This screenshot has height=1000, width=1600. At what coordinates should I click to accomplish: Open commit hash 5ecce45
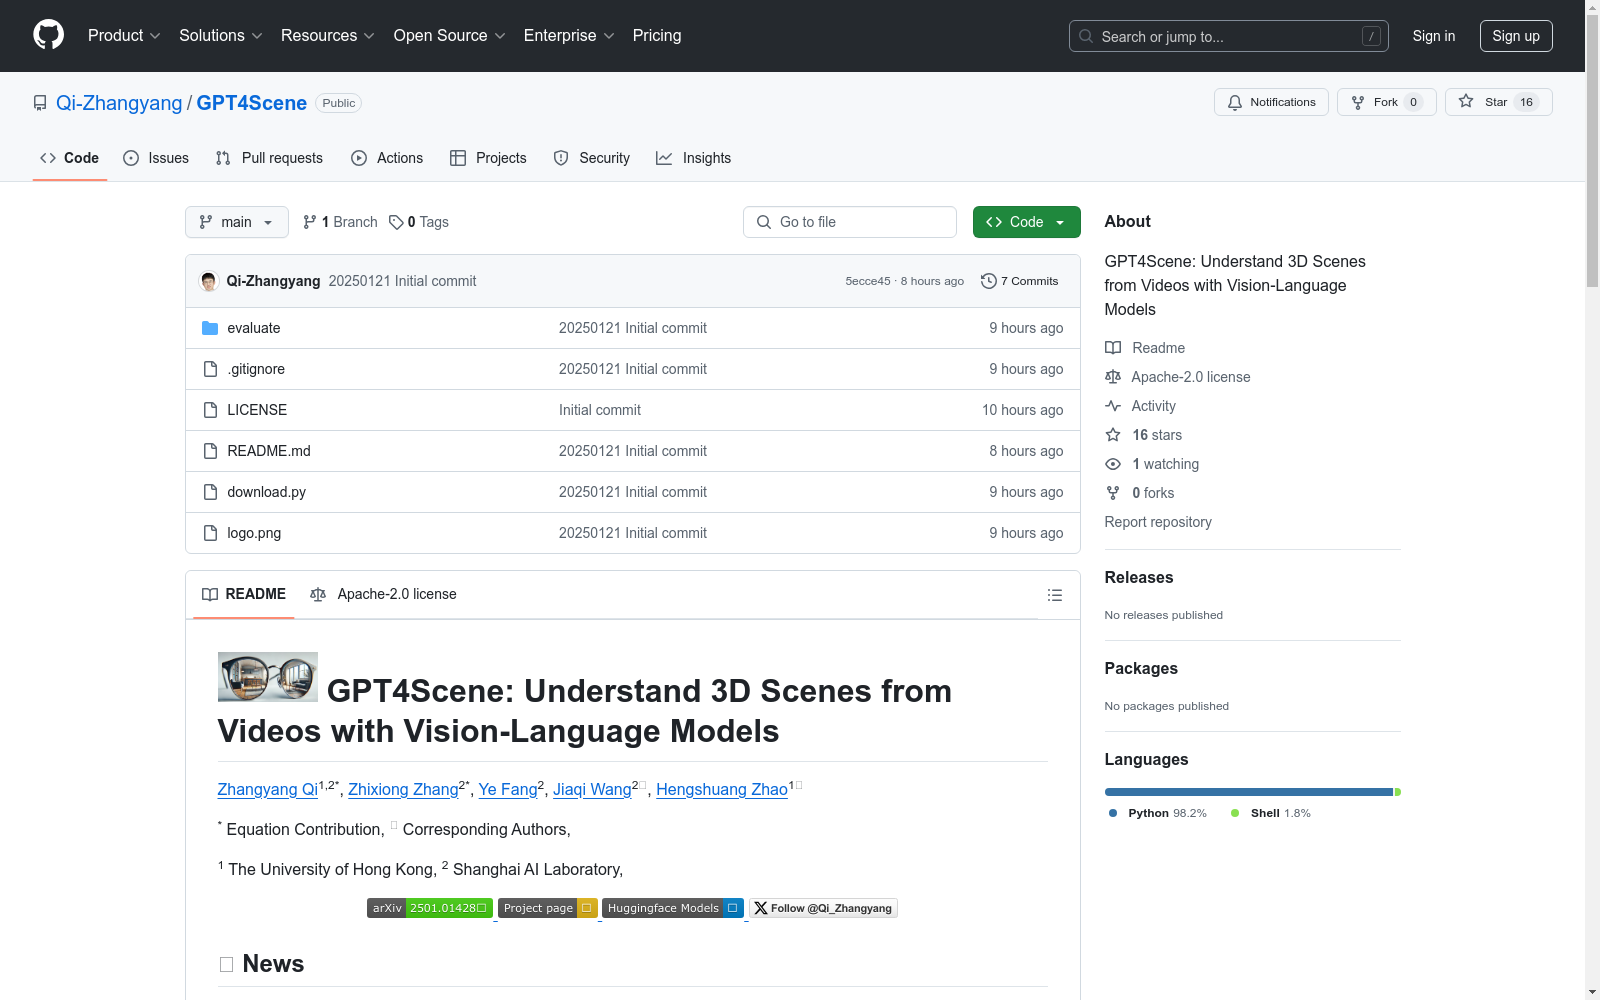[868, 281]
